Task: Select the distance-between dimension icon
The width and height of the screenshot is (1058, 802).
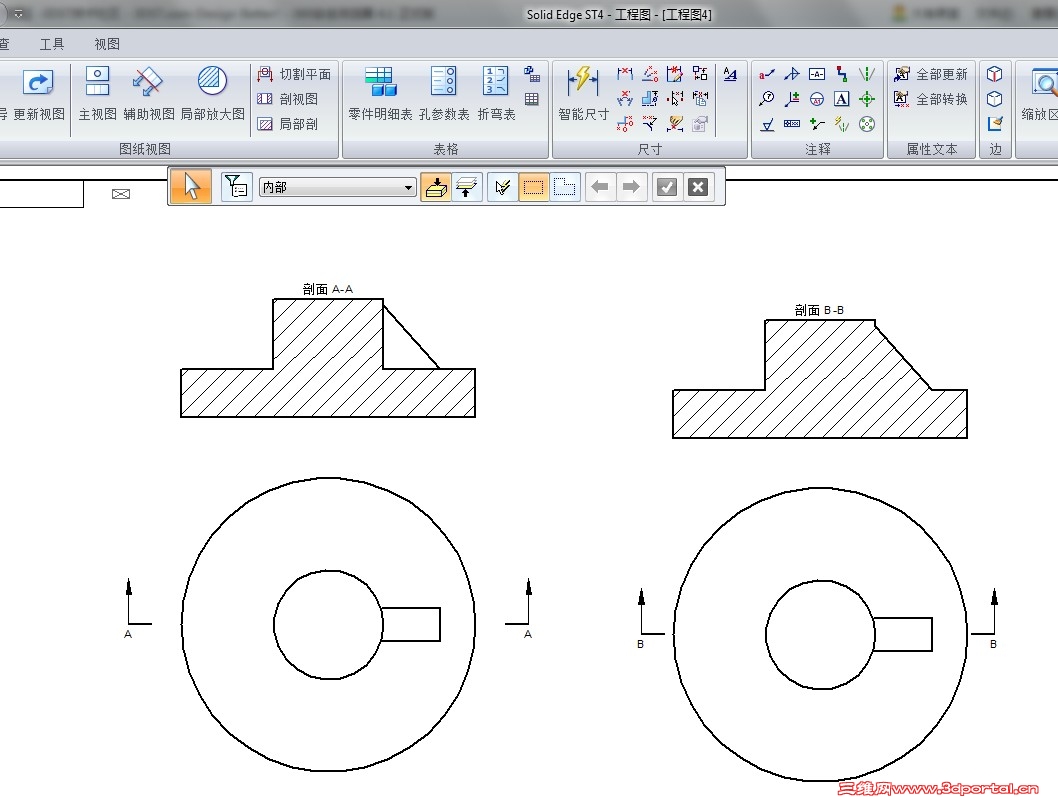Action: 625,74
